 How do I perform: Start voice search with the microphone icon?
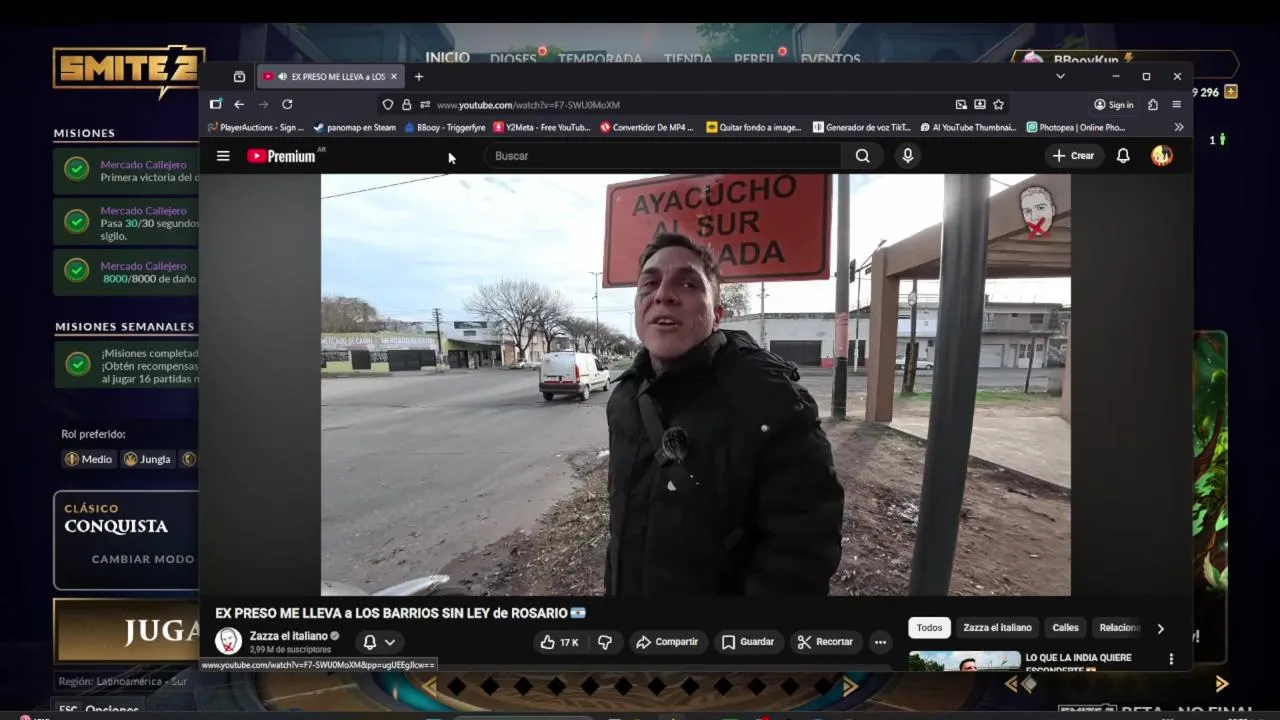point(908,156)
